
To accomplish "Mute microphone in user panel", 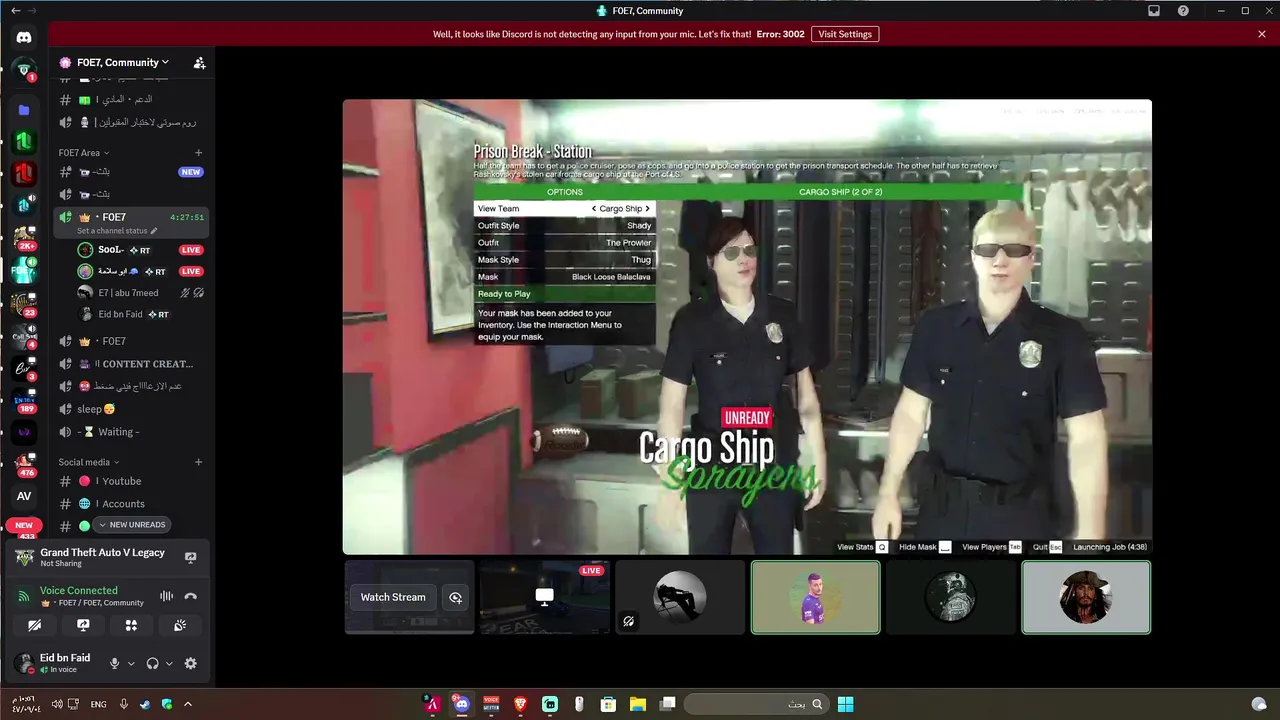I will tap(114, 663).
